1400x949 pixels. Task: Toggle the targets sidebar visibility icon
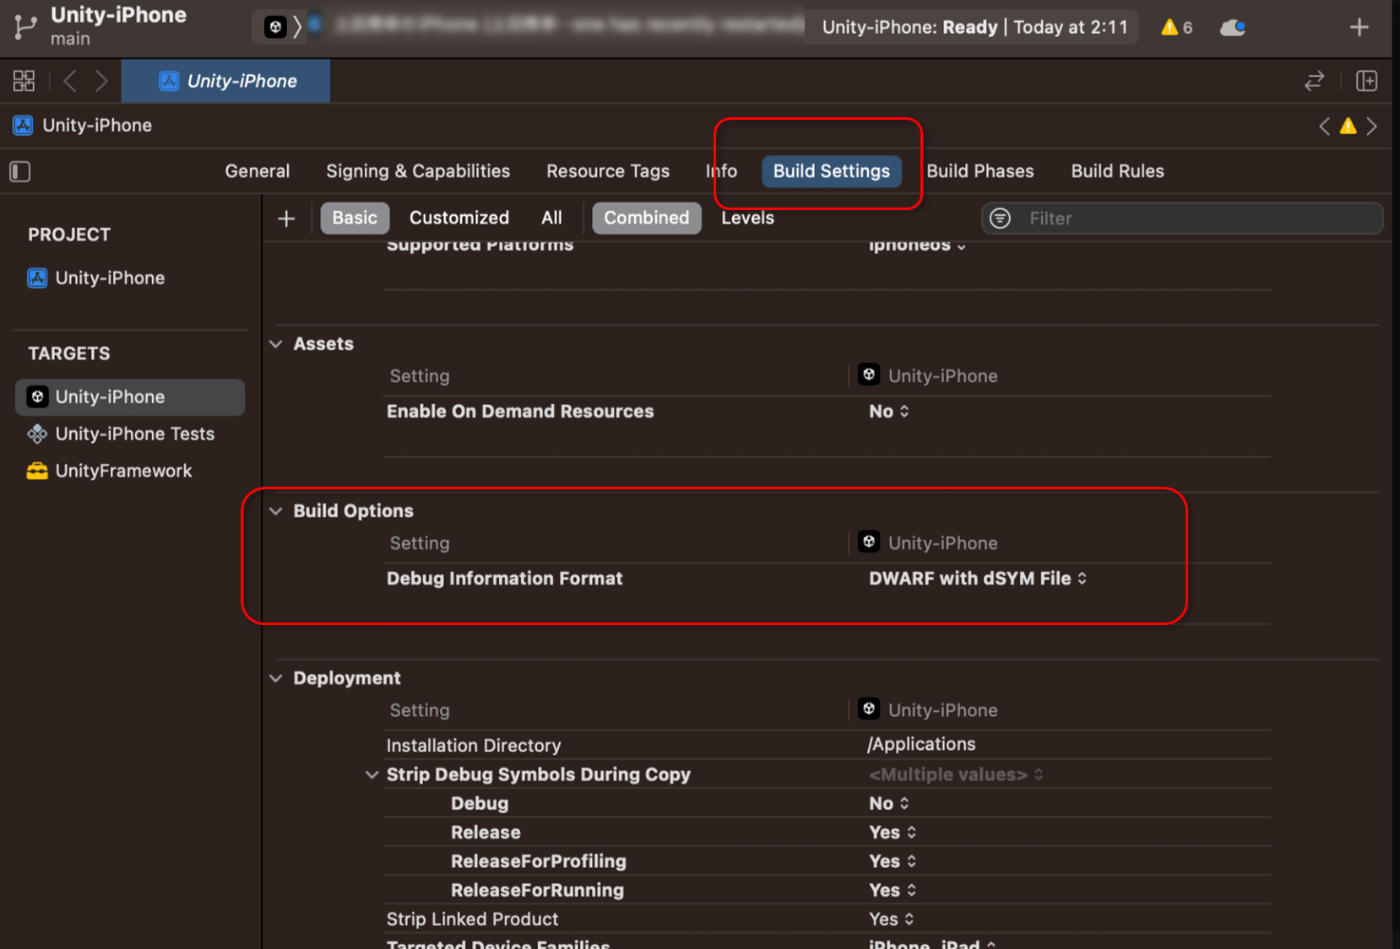tap(20, 172)
